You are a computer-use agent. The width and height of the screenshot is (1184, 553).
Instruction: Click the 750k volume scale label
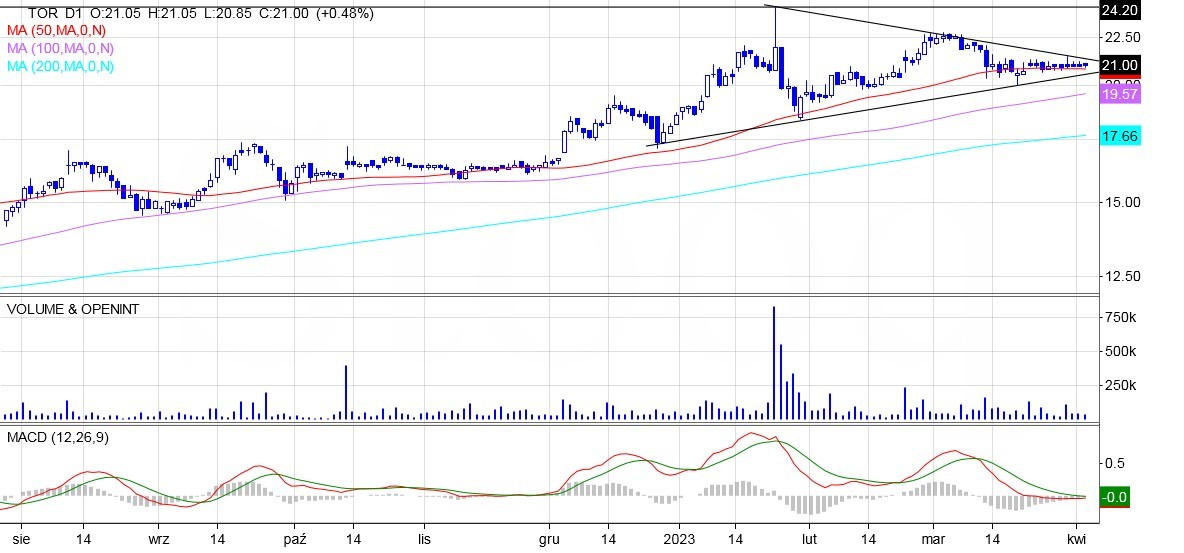point(1120,318)
